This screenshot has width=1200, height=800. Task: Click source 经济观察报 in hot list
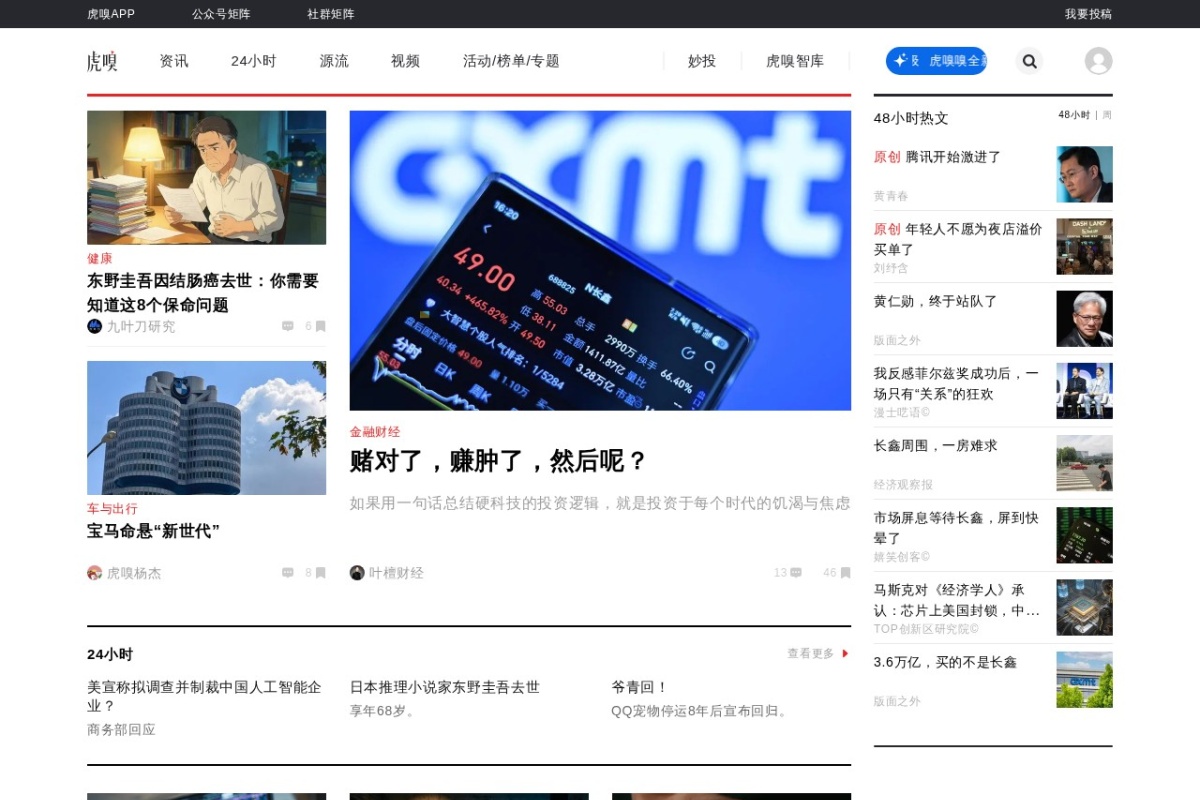(x=903, y=484)
